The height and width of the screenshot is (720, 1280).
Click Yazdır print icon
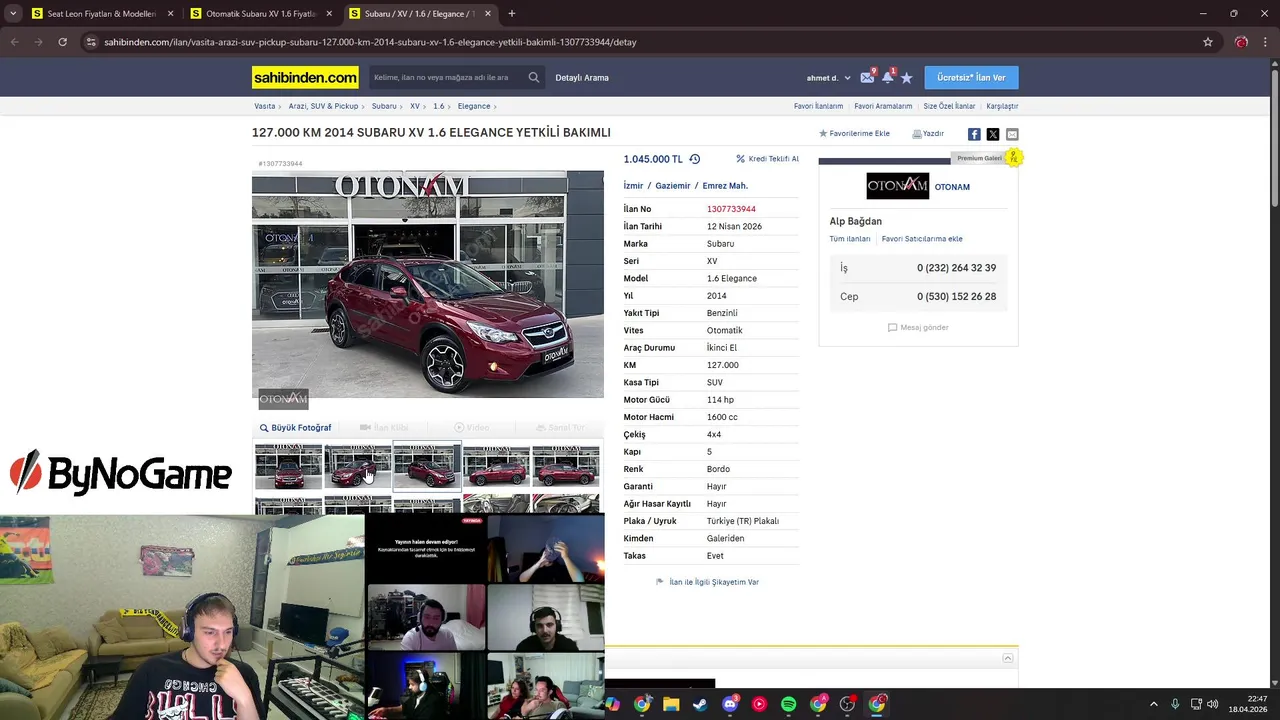(x=927, y=133)
